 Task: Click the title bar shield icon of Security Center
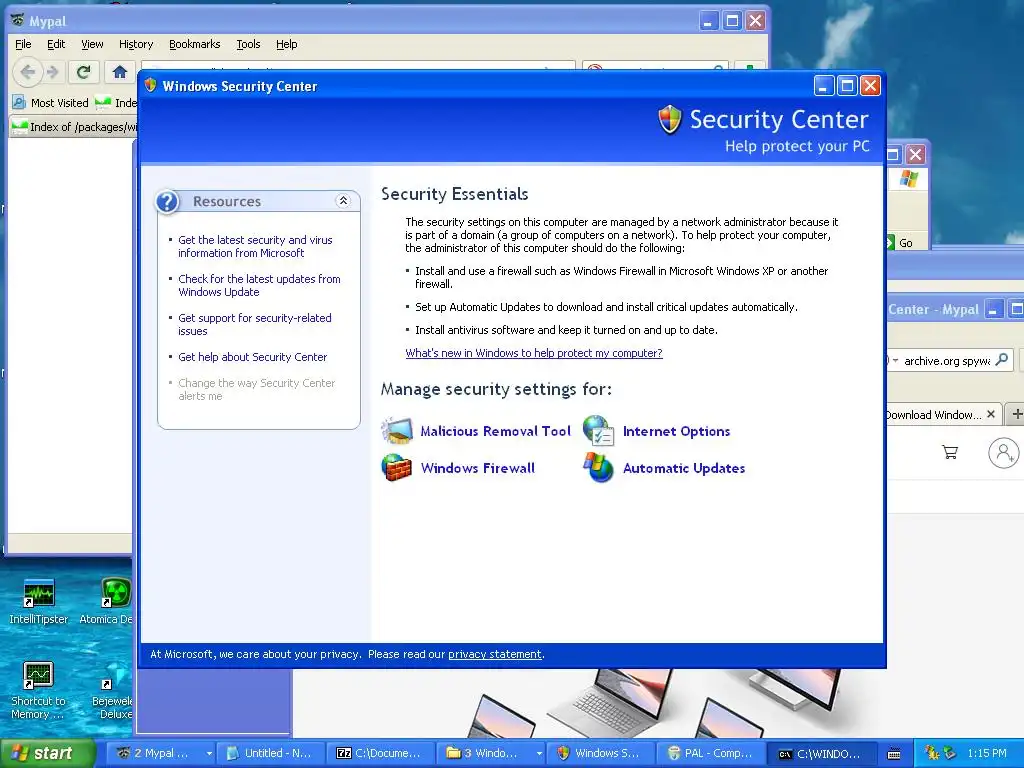tap(151, 86)
